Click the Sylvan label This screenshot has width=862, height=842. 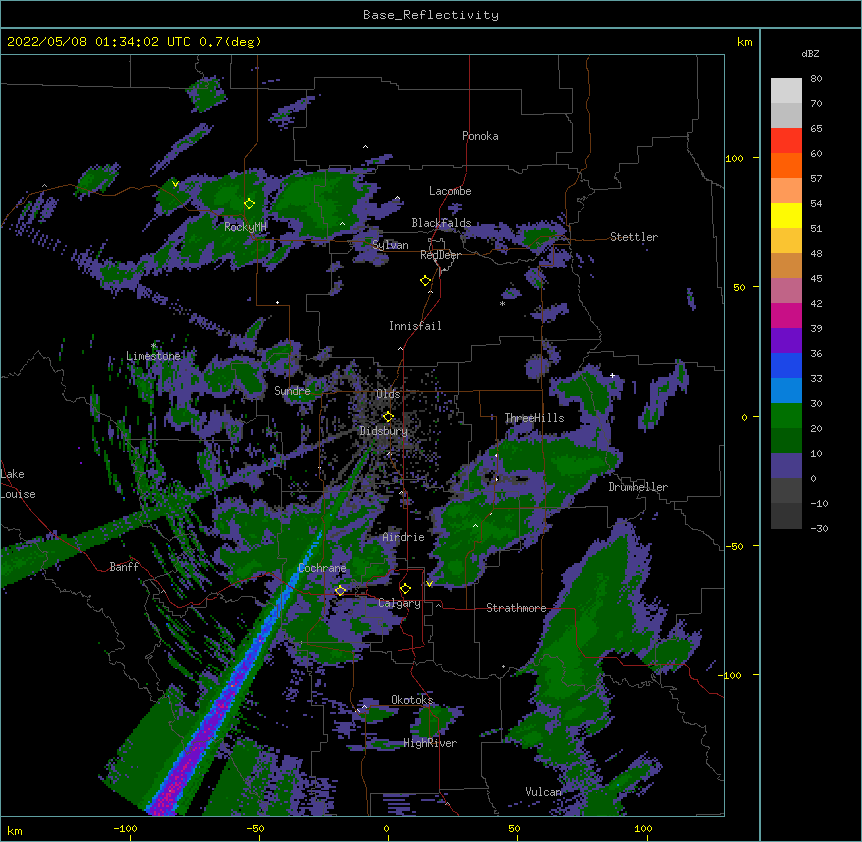point(390,245)
